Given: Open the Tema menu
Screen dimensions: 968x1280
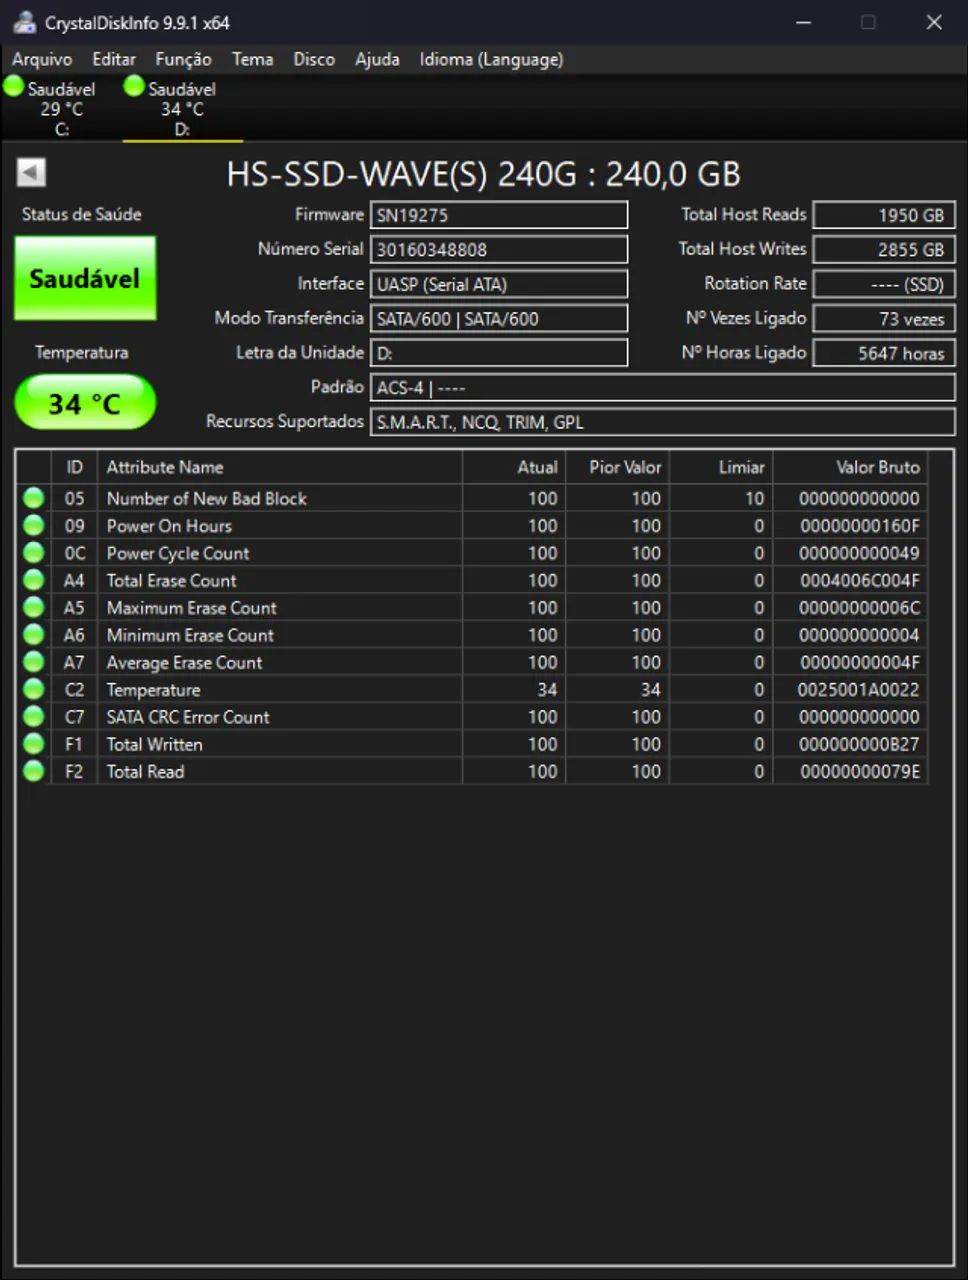Looking at the screenshot, I should tap(253, 59).
